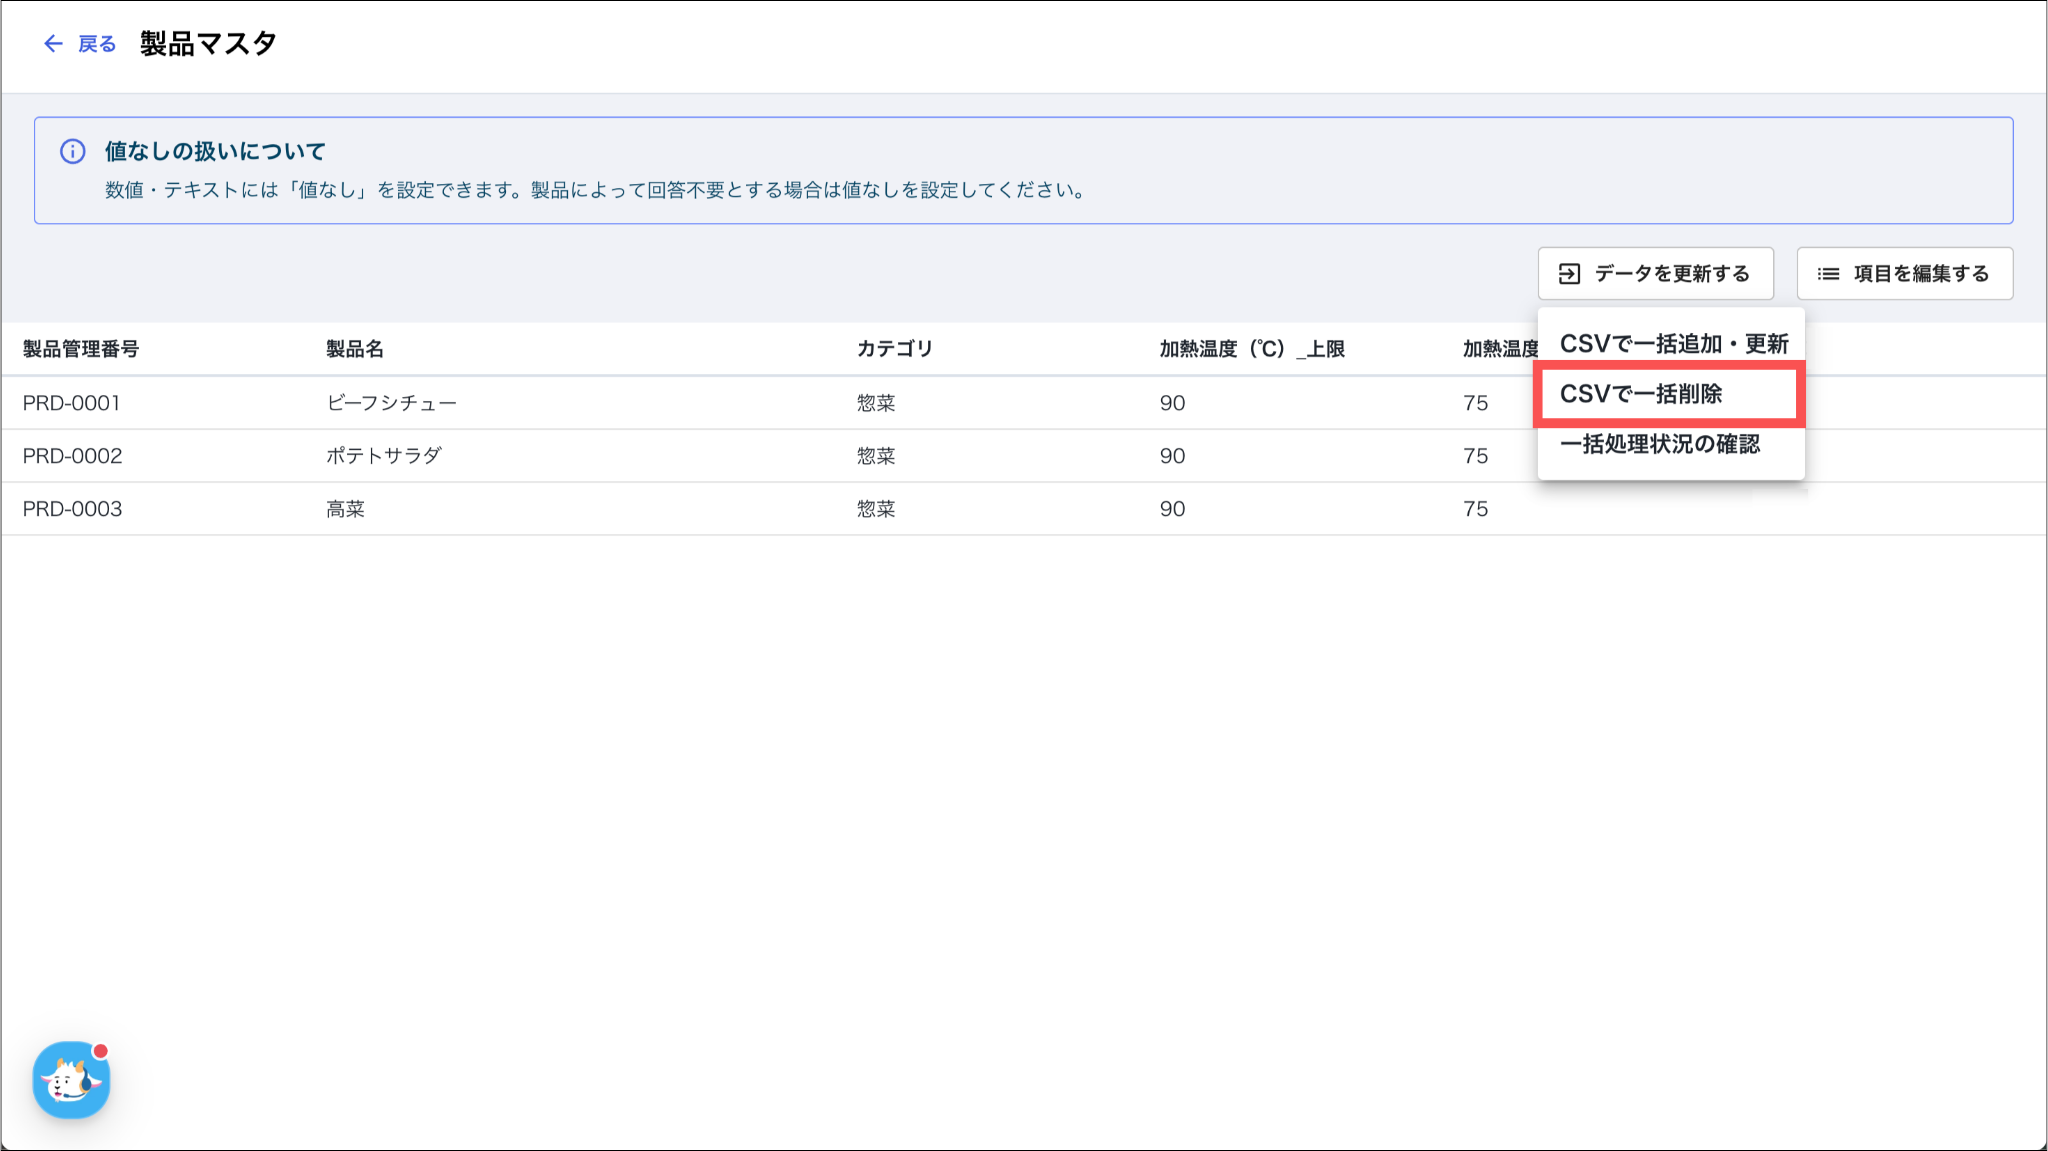The width and height of the screenshot is (2048, 1151).
Task: Click the list icon on 項目を編集する
Action: (1828, 273)
